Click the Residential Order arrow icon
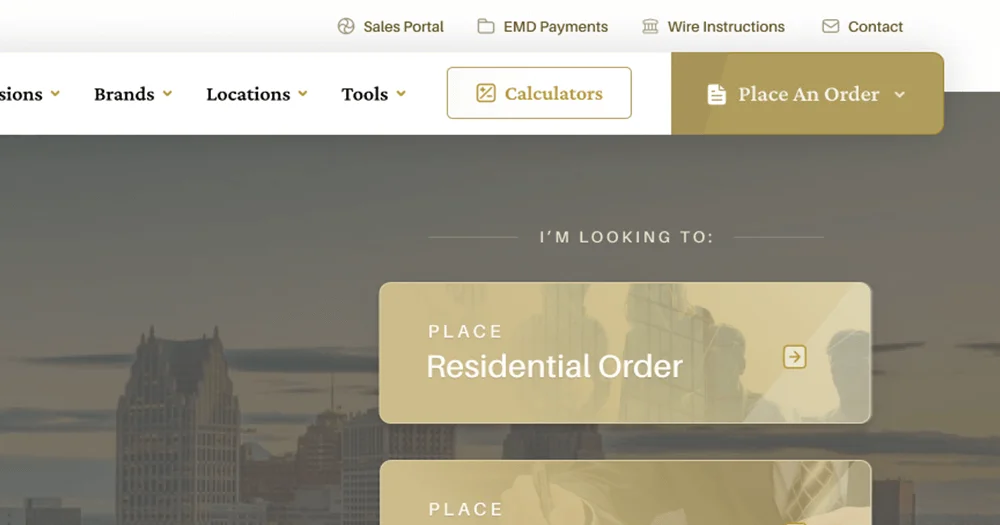Screen dimensions: 1000x525 [795, 357]
